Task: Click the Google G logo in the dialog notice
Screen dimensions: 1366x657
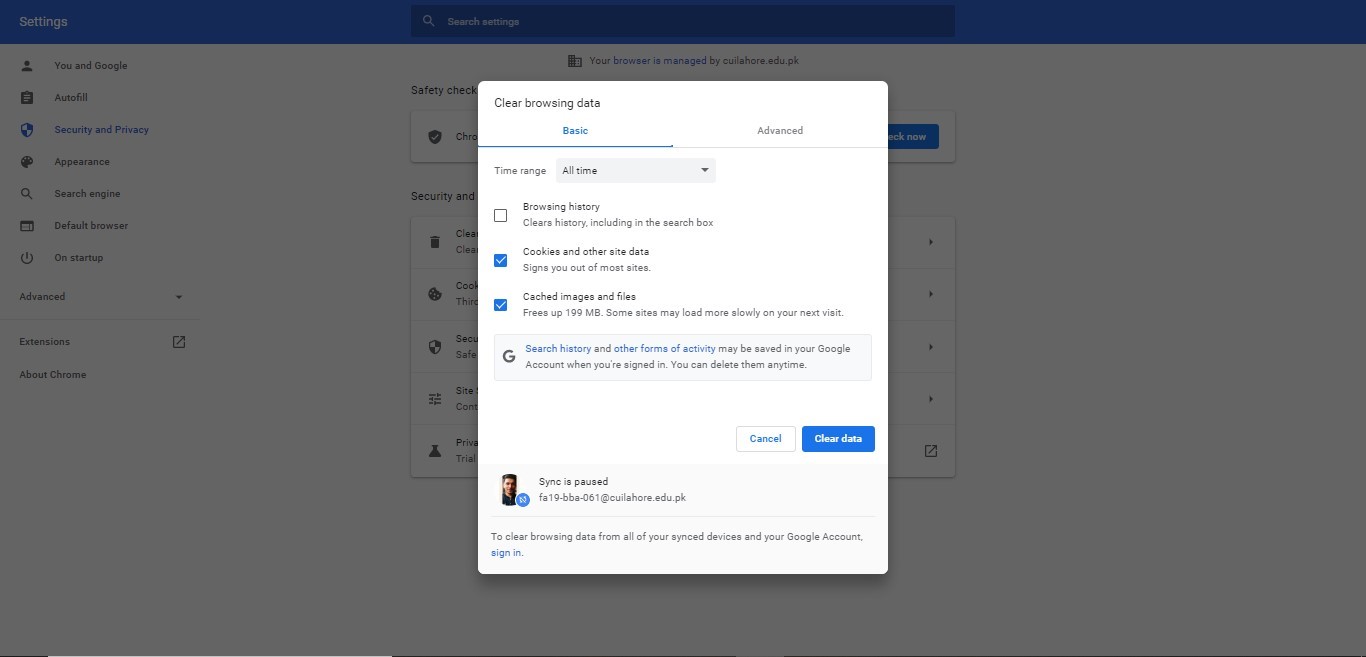Action: 509,357
